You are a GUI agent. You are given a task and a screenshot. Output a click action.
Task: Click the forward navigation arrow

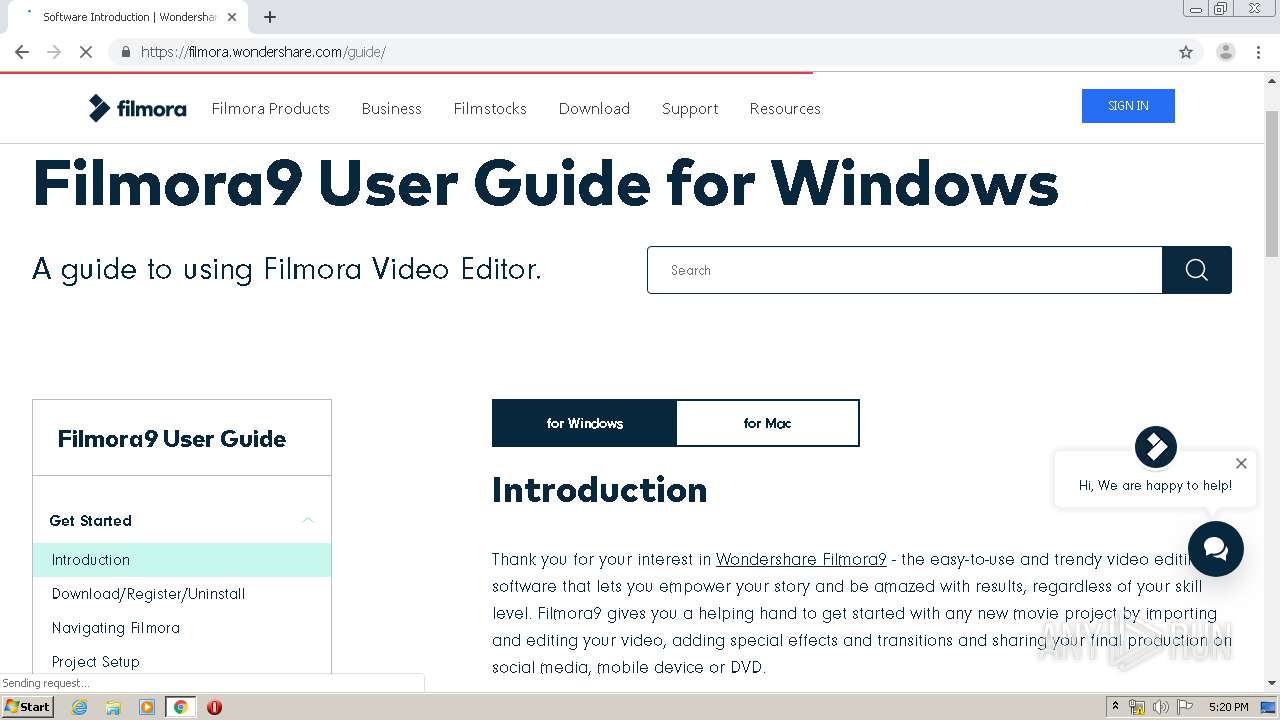tap(54, 52)
